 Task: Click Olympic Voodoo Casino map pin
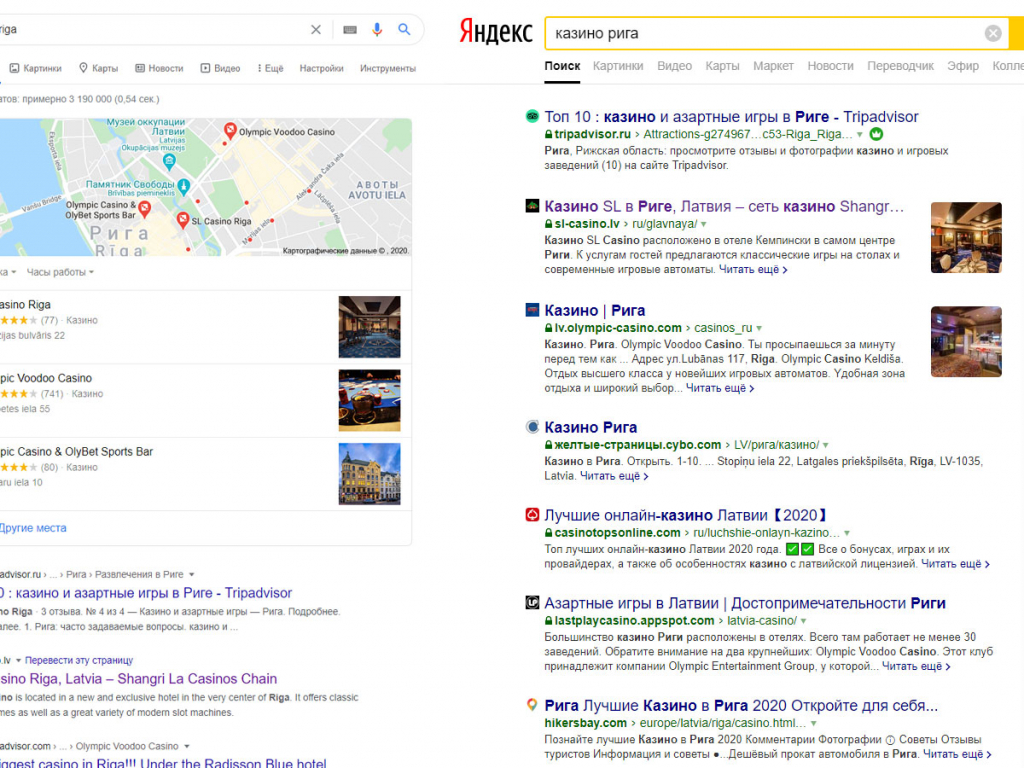click(231, 131)
